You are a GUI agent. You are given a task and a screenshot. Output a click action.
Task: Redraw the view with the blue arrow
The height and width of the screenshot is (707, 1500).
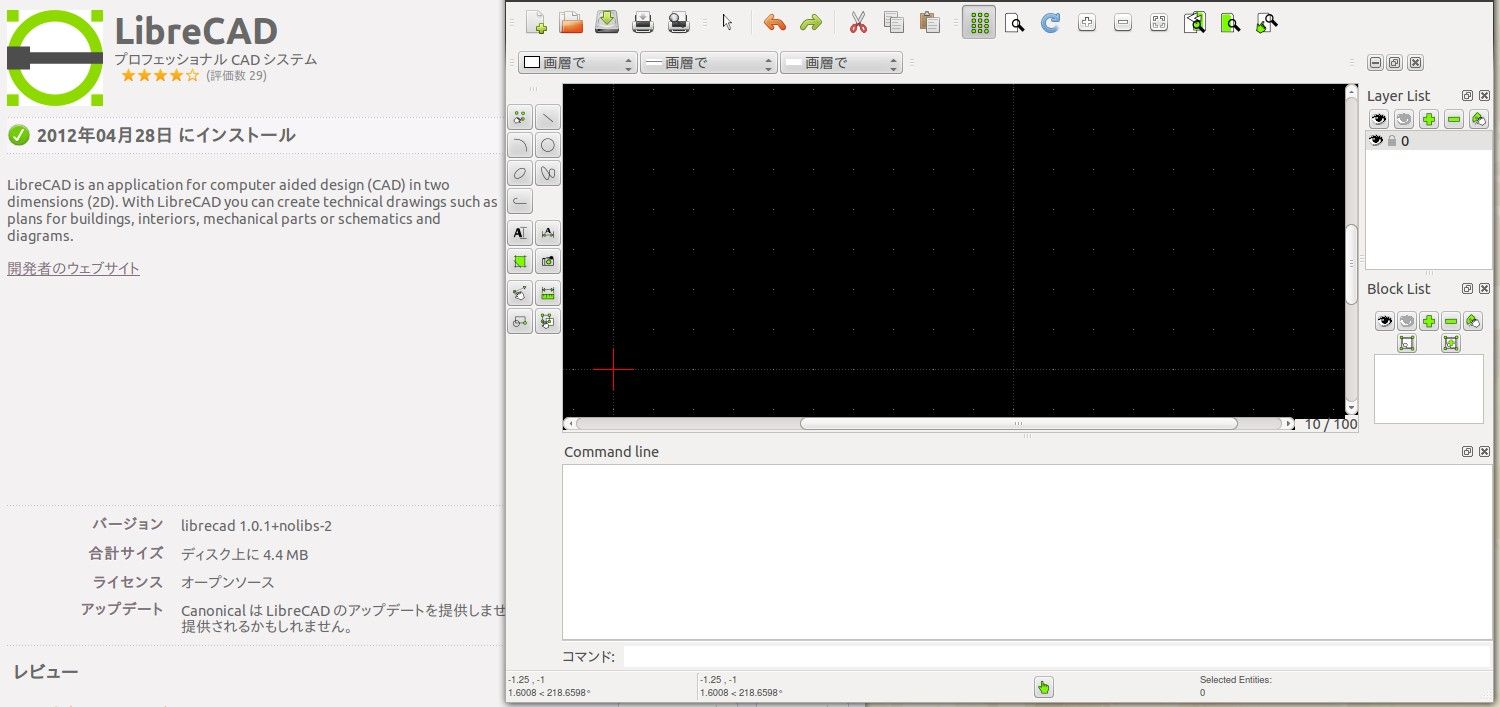(x=1050, y=22)
